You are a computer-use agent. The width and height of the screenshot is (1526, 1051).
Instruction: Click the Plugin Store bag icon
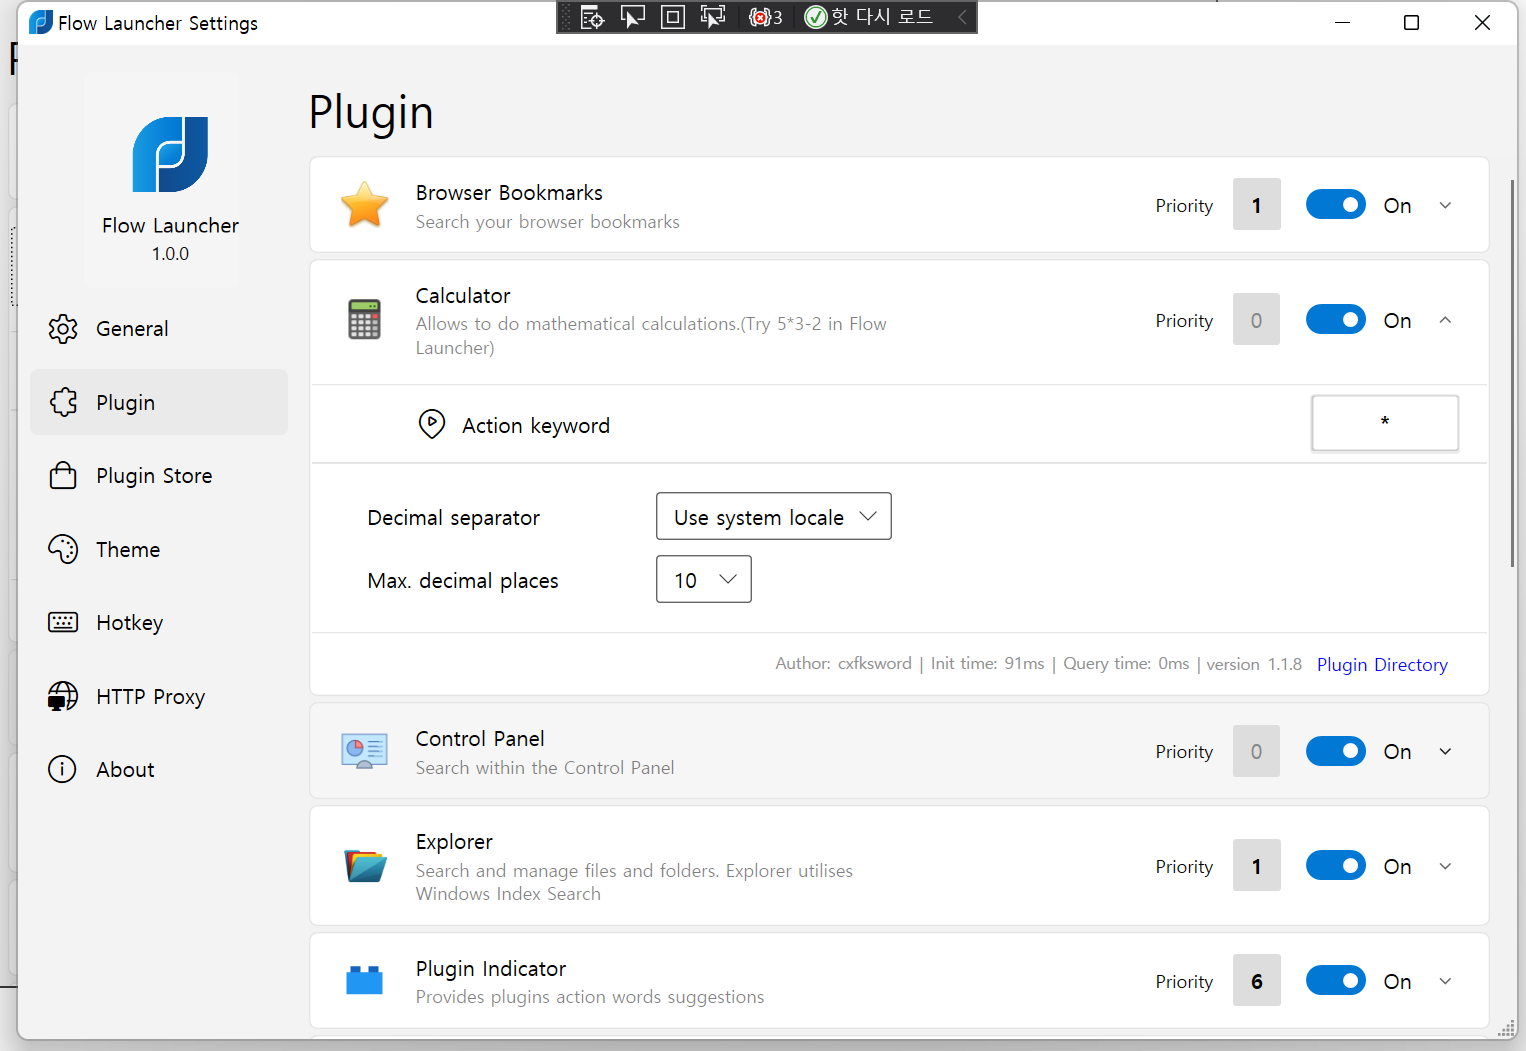point(63,475)
